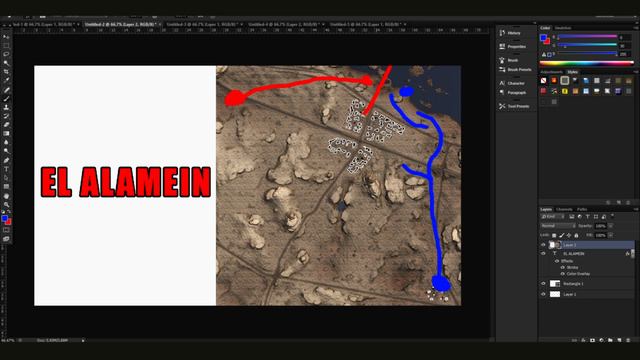The image size is (640, 360).
Task: Select the Path Selection tool
Action: (x=6, y=178)
